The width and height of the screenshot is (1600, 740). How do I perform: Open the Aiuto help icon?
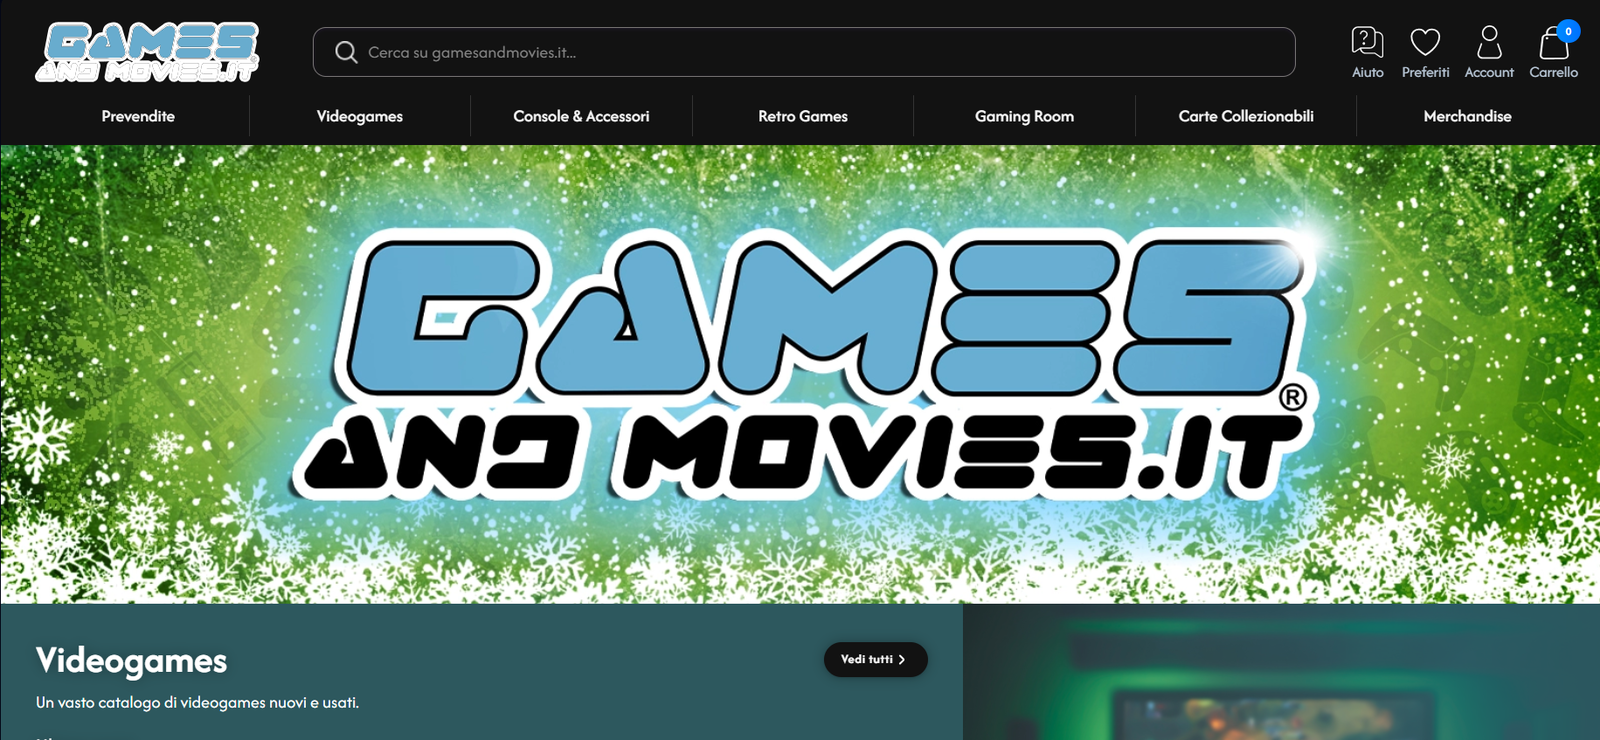(1367, 42)
